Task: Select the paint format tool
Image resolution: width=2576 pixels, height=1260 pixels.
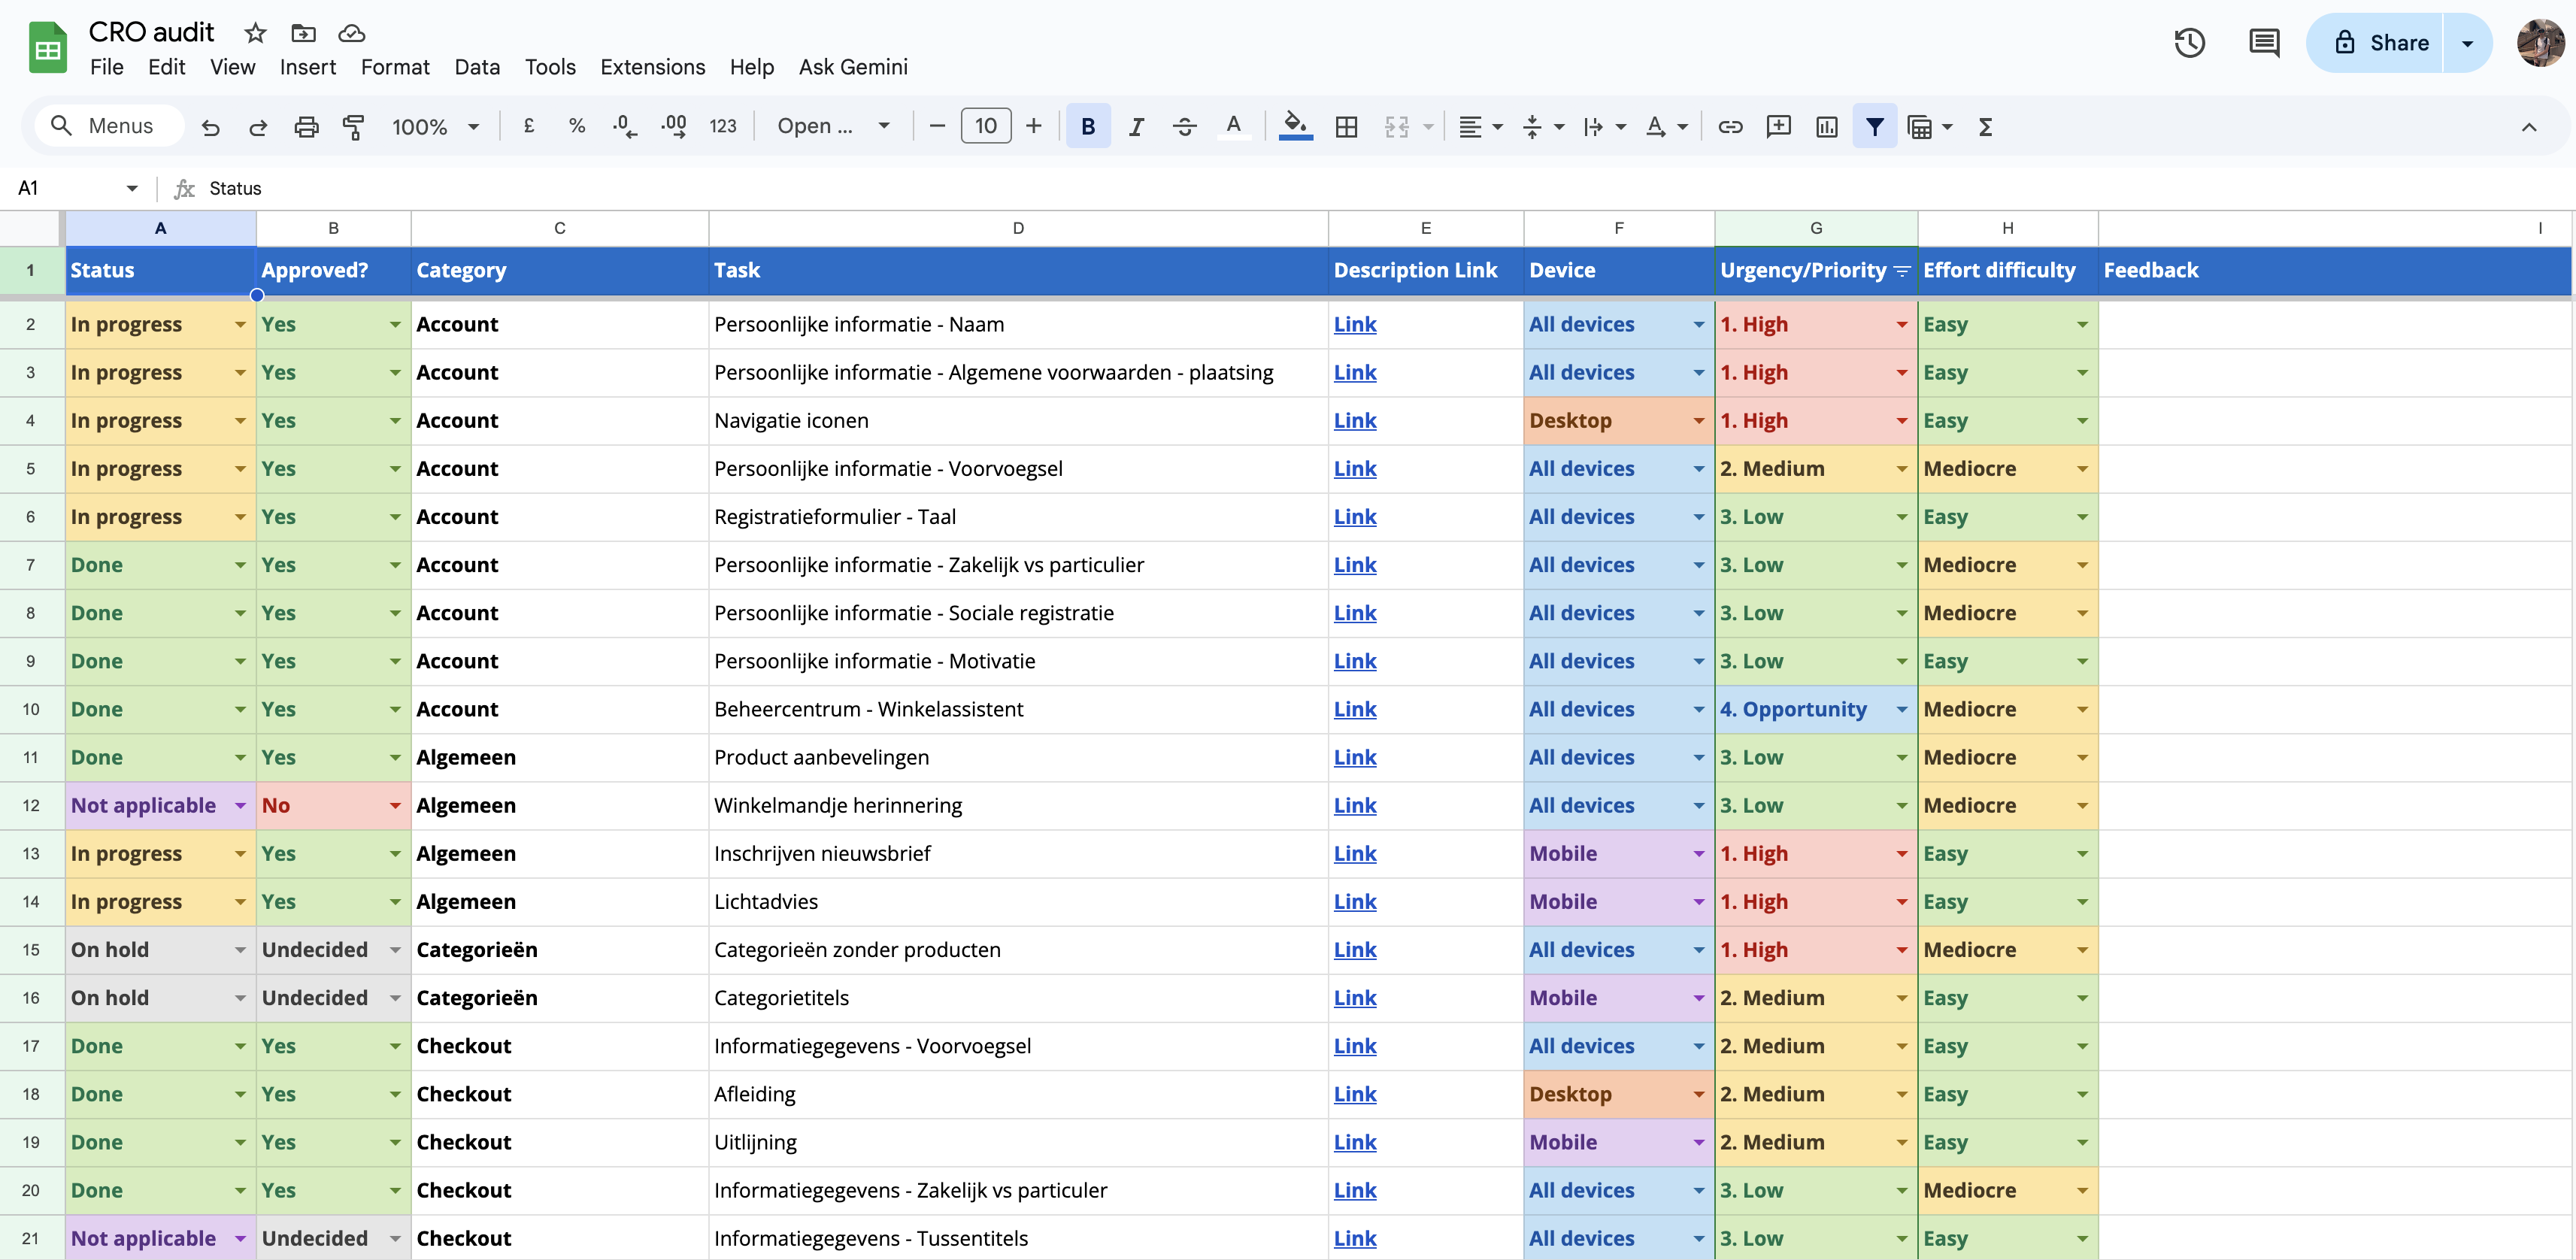Action: pos(354,127)
